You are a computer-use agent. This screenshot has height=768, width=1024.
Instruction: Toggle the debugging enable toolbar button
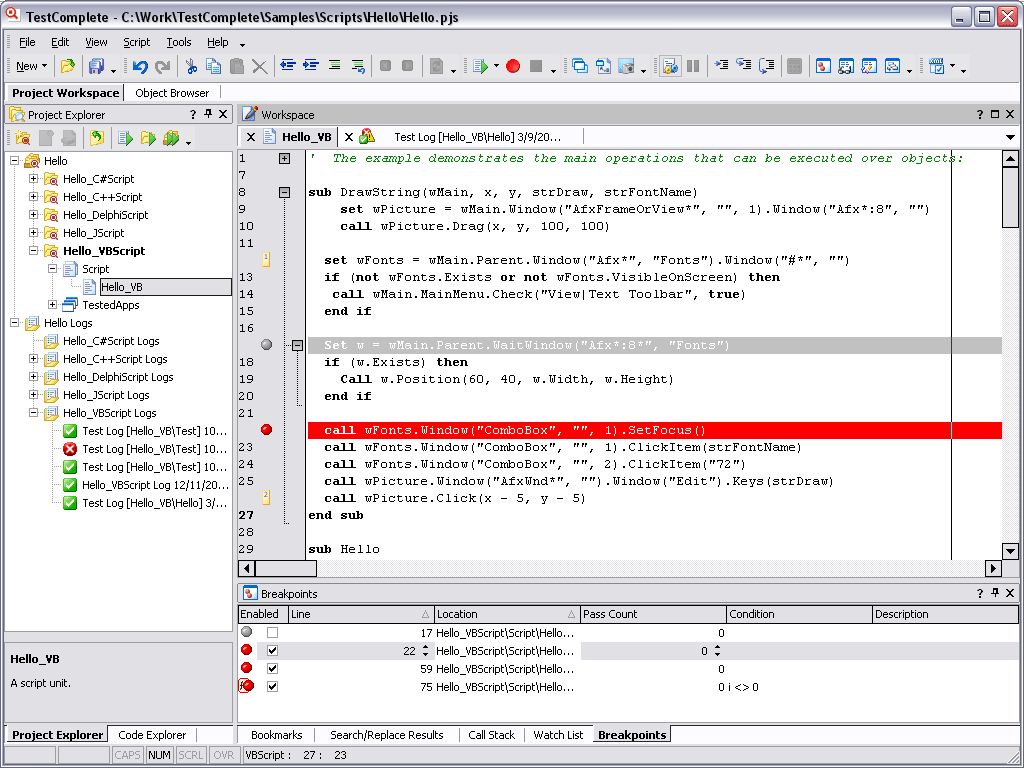[670, 66]
